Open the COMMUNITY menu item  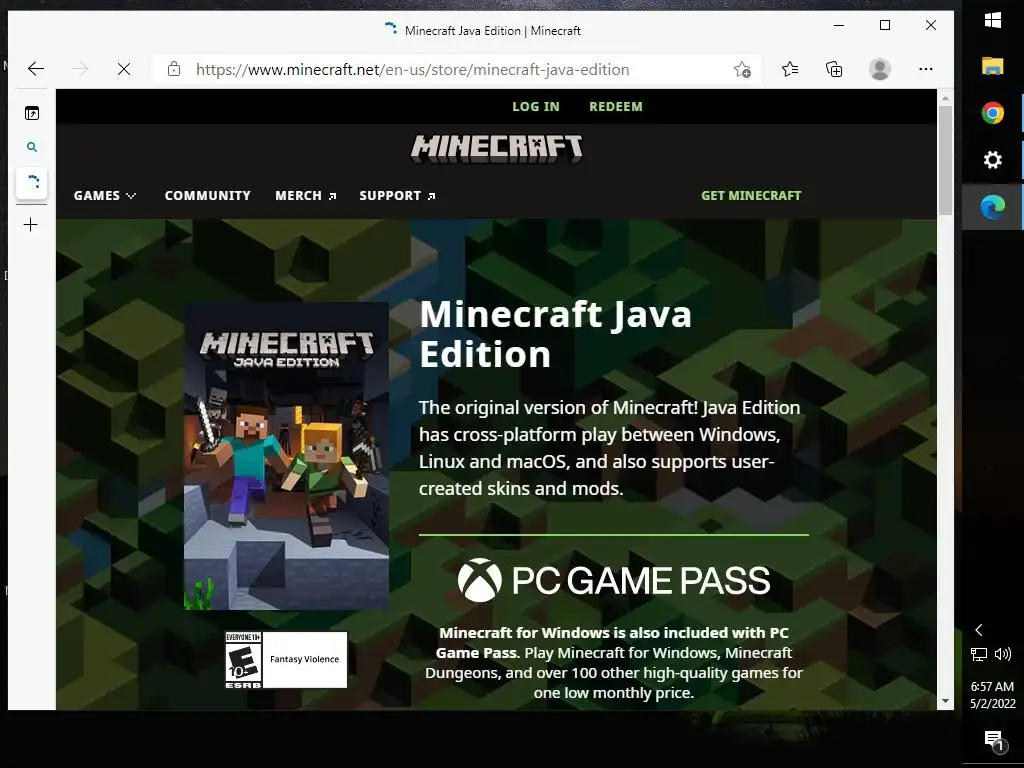tap(208, 195)
